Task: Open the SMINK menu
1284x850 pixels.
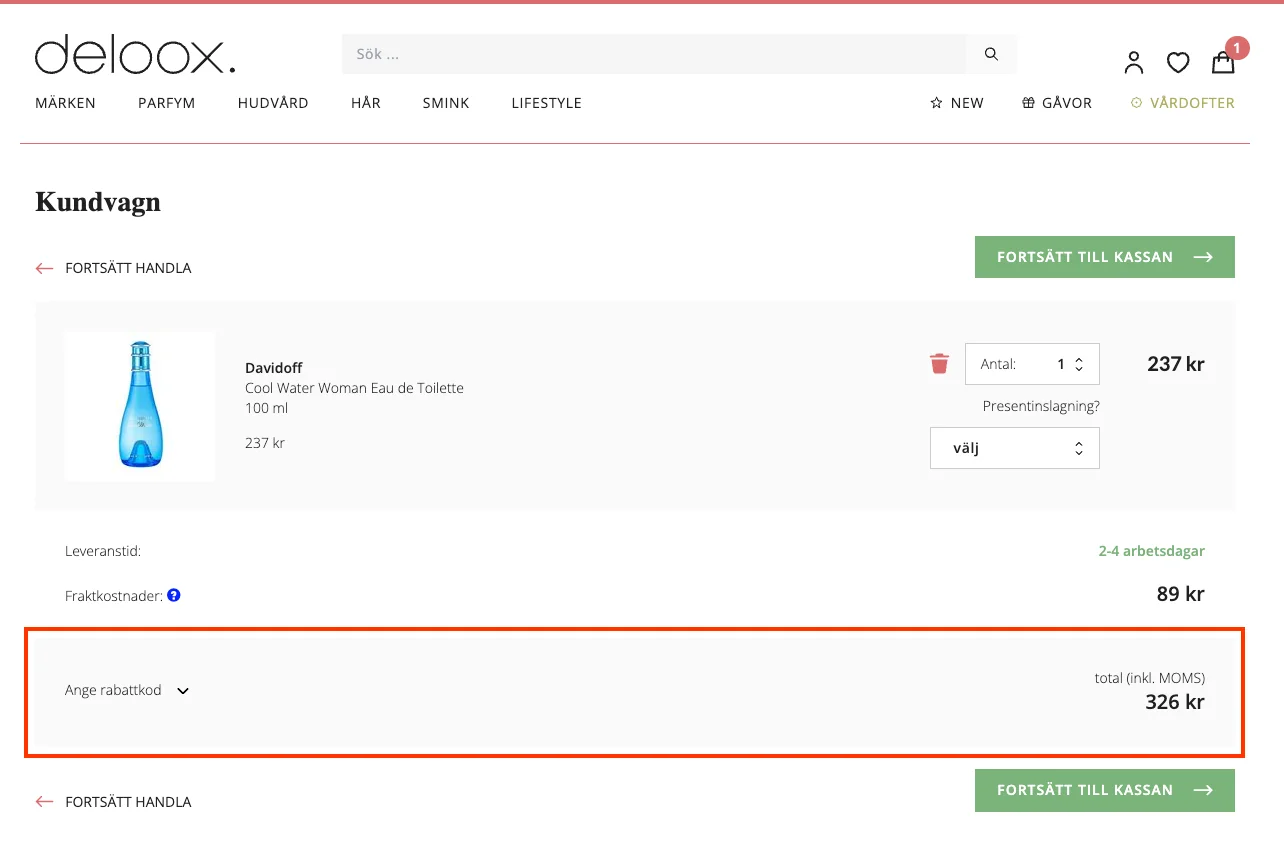Action: click(x=446, y=103)
